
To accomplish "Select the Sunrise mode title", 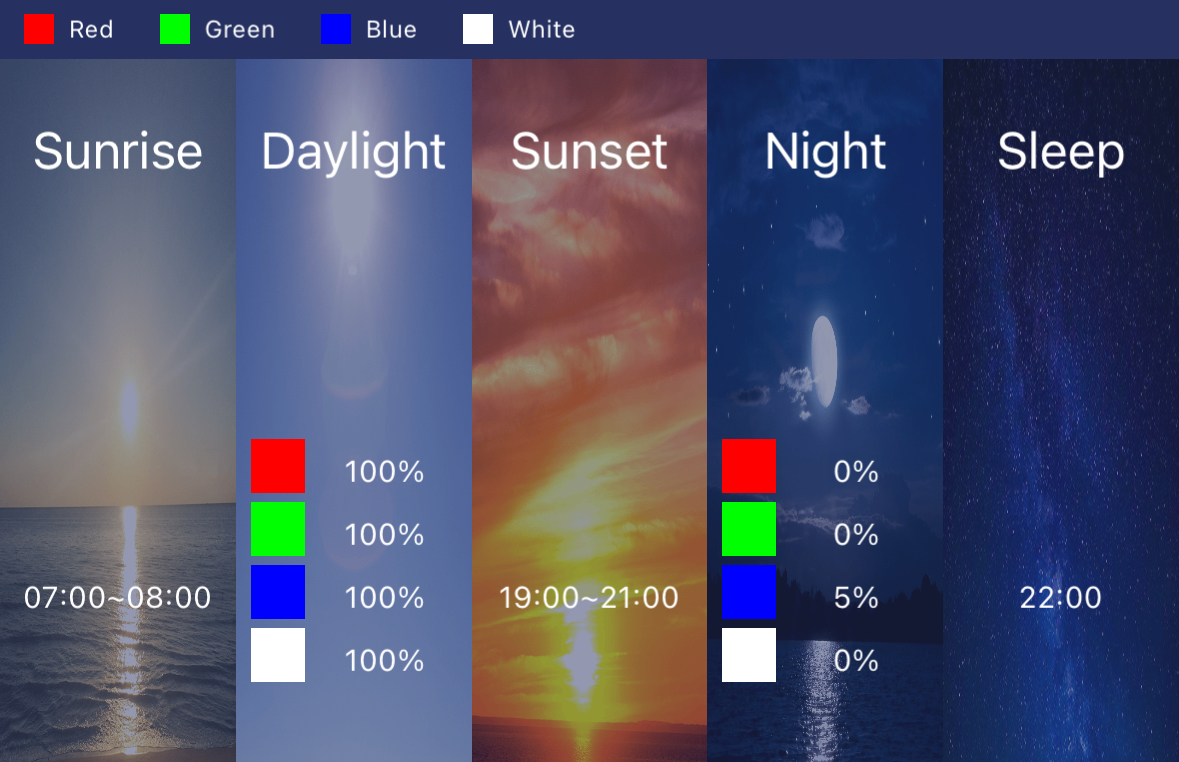I will click(118, 152).
